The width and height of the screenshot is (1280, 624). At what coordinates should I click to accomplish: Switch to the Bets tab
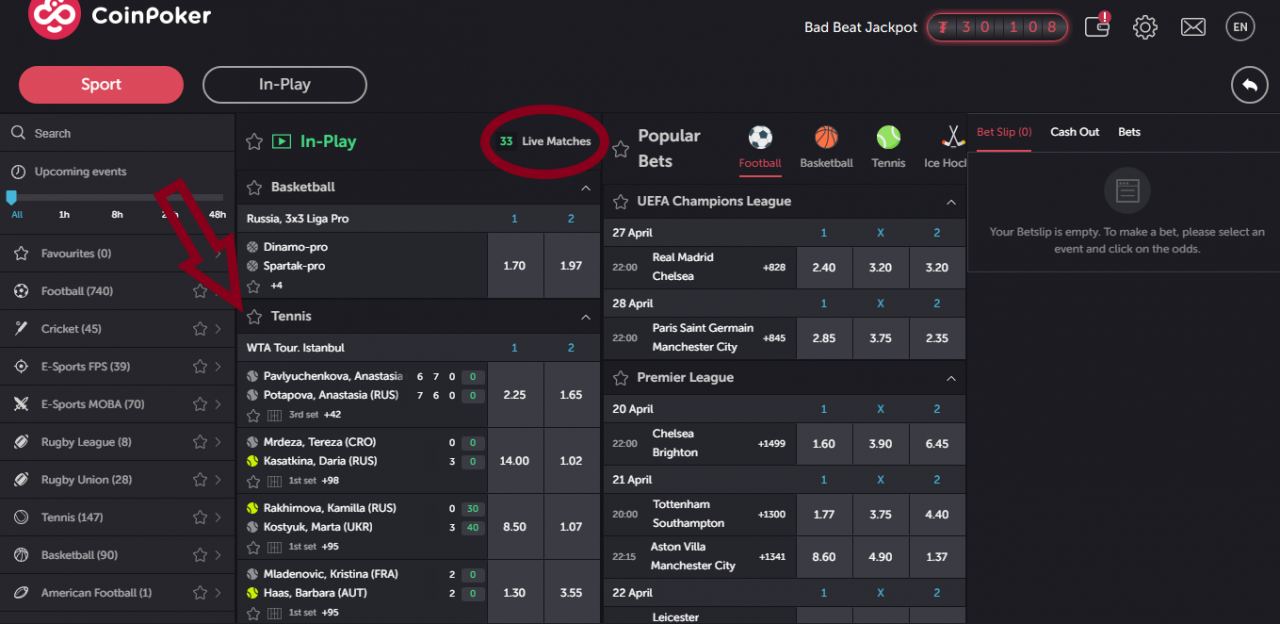[x=1129, y=132]
